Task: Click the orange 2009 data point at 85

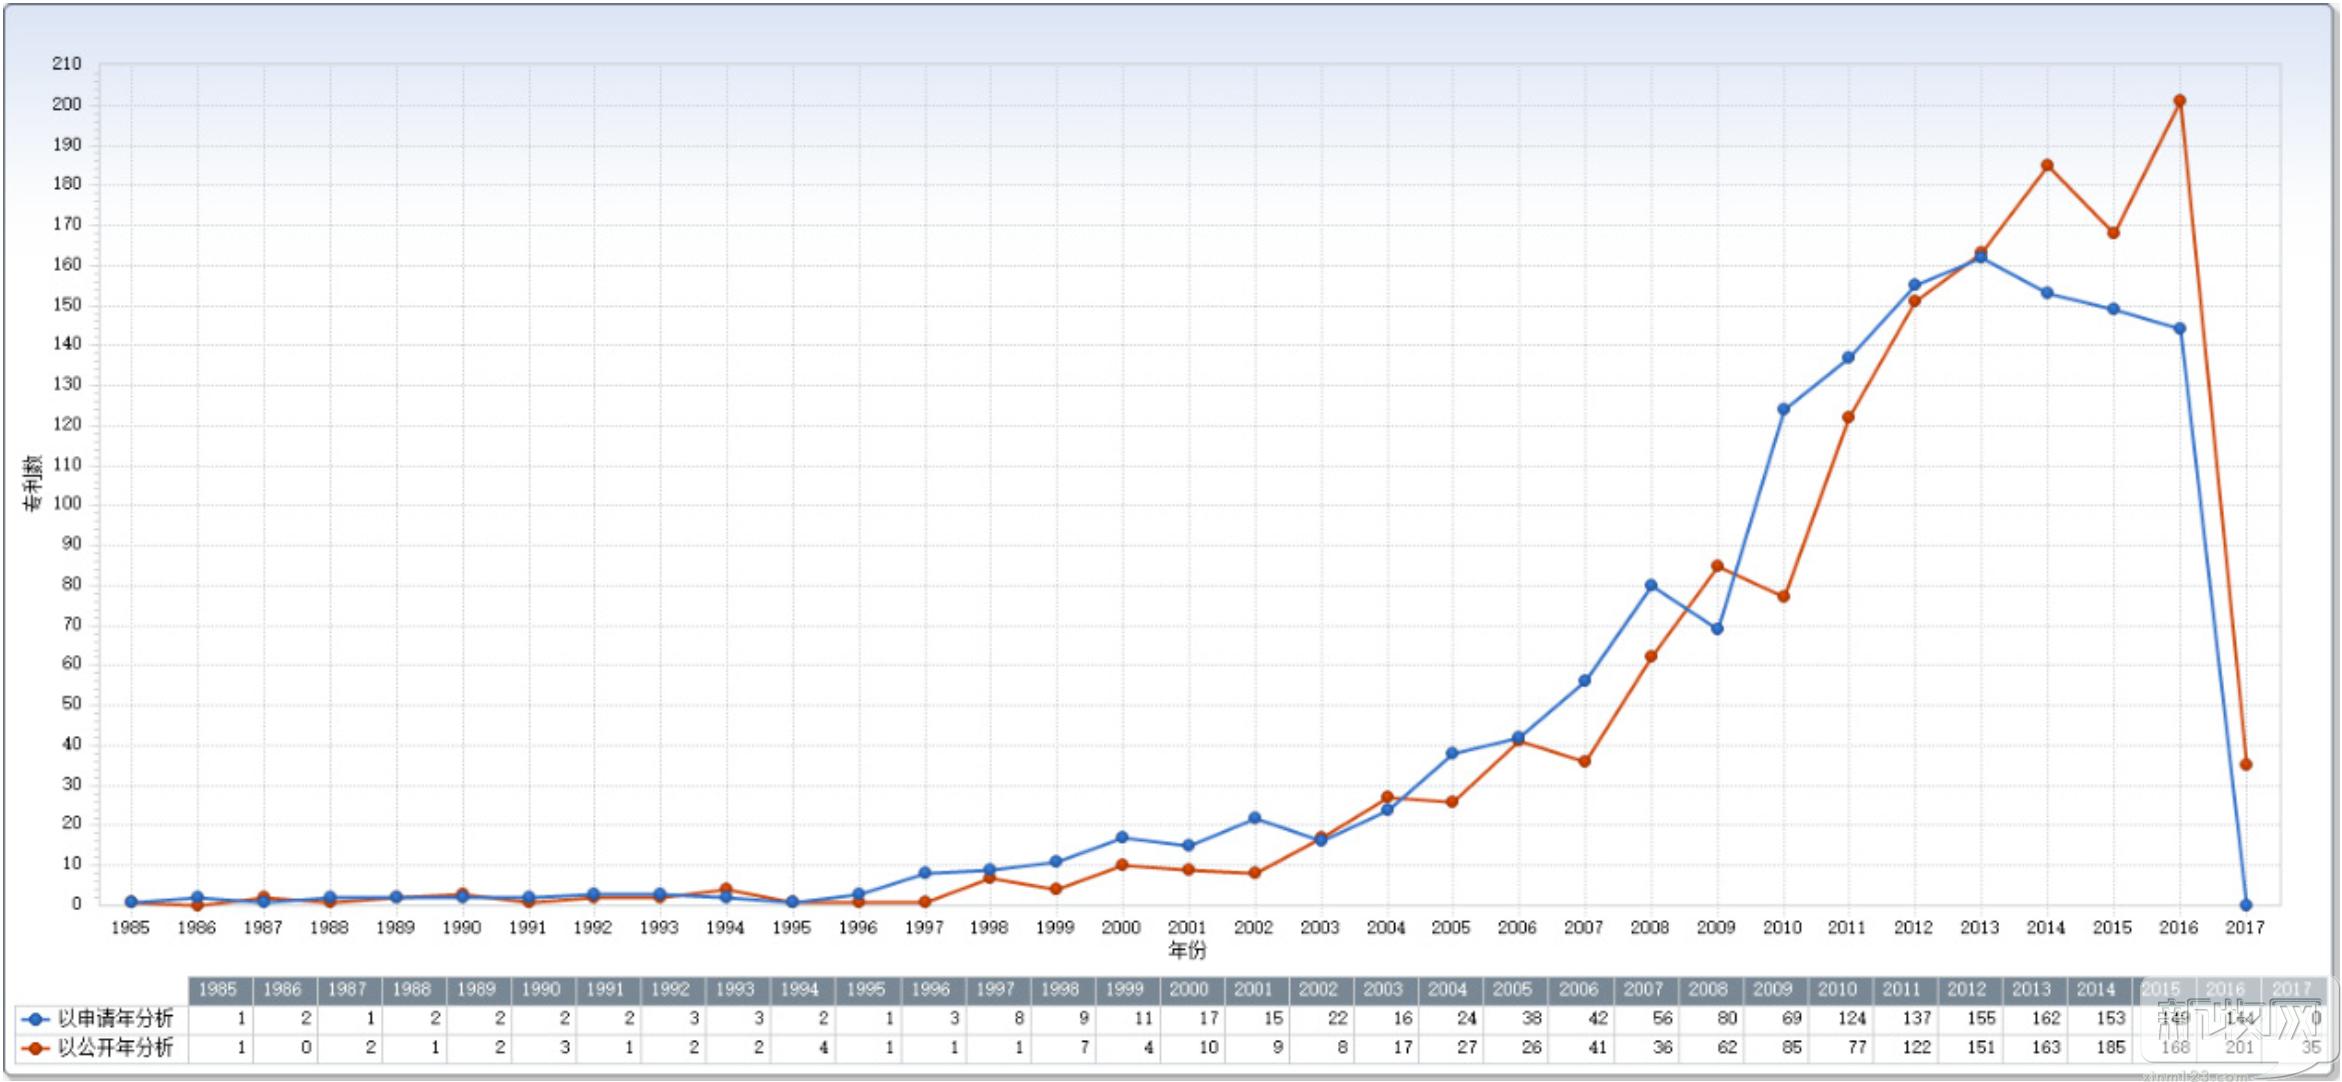Action: point(1717,566)
